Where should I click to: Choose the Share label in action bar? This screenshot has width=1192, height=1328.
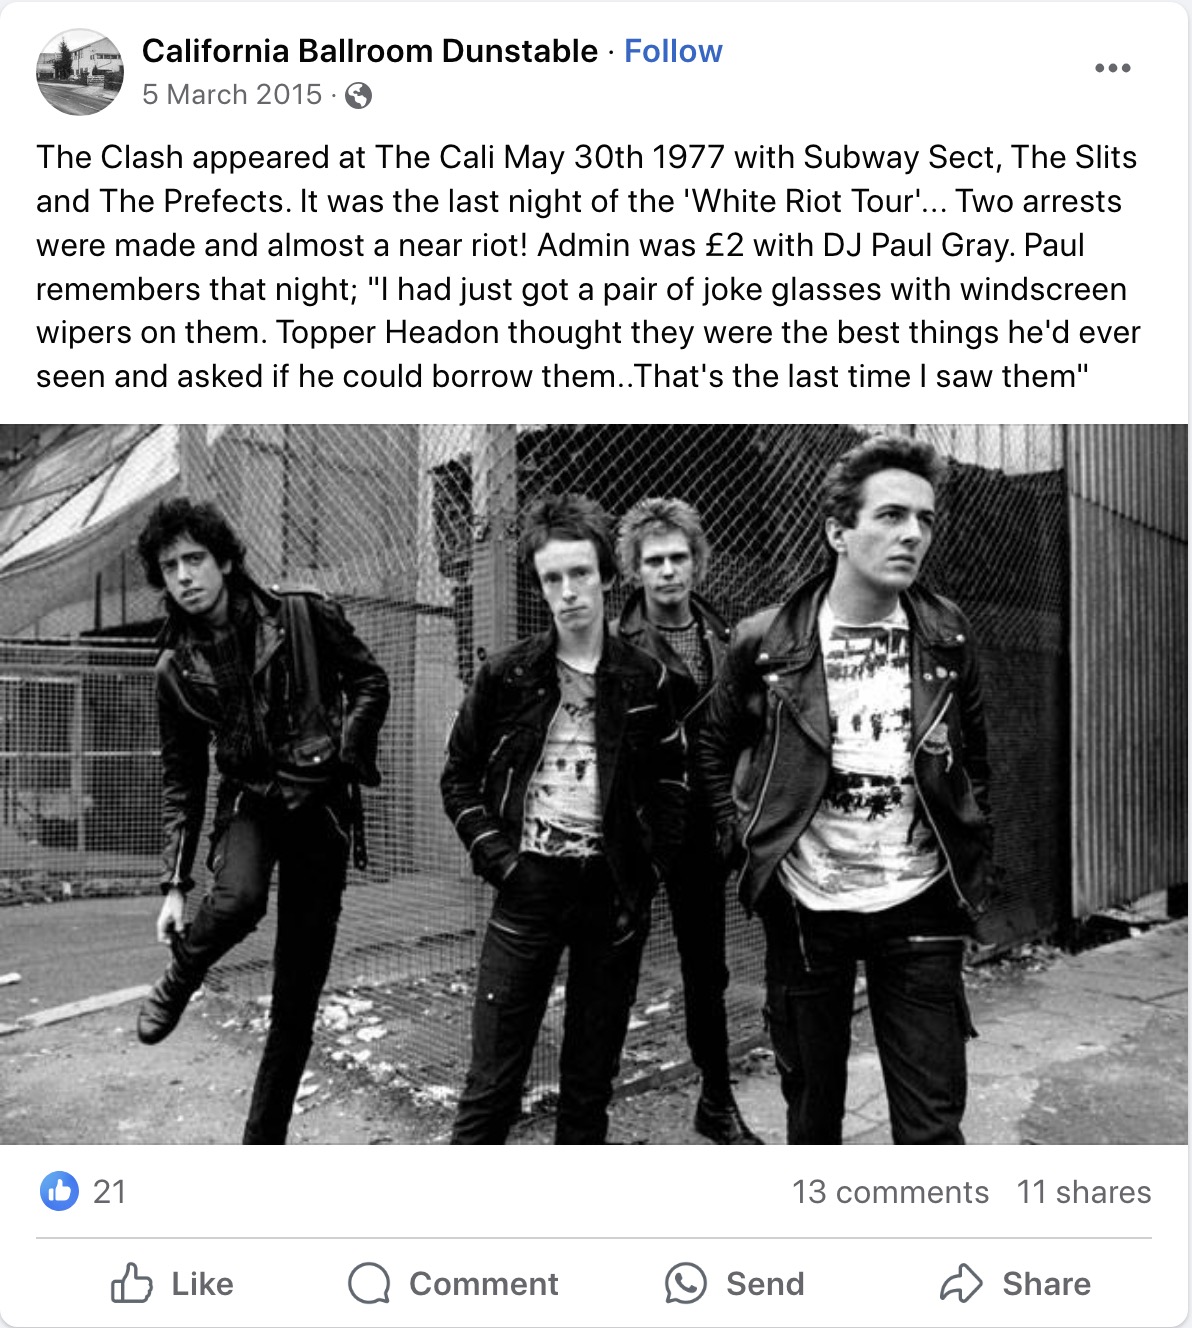tap(1046, 1284)
